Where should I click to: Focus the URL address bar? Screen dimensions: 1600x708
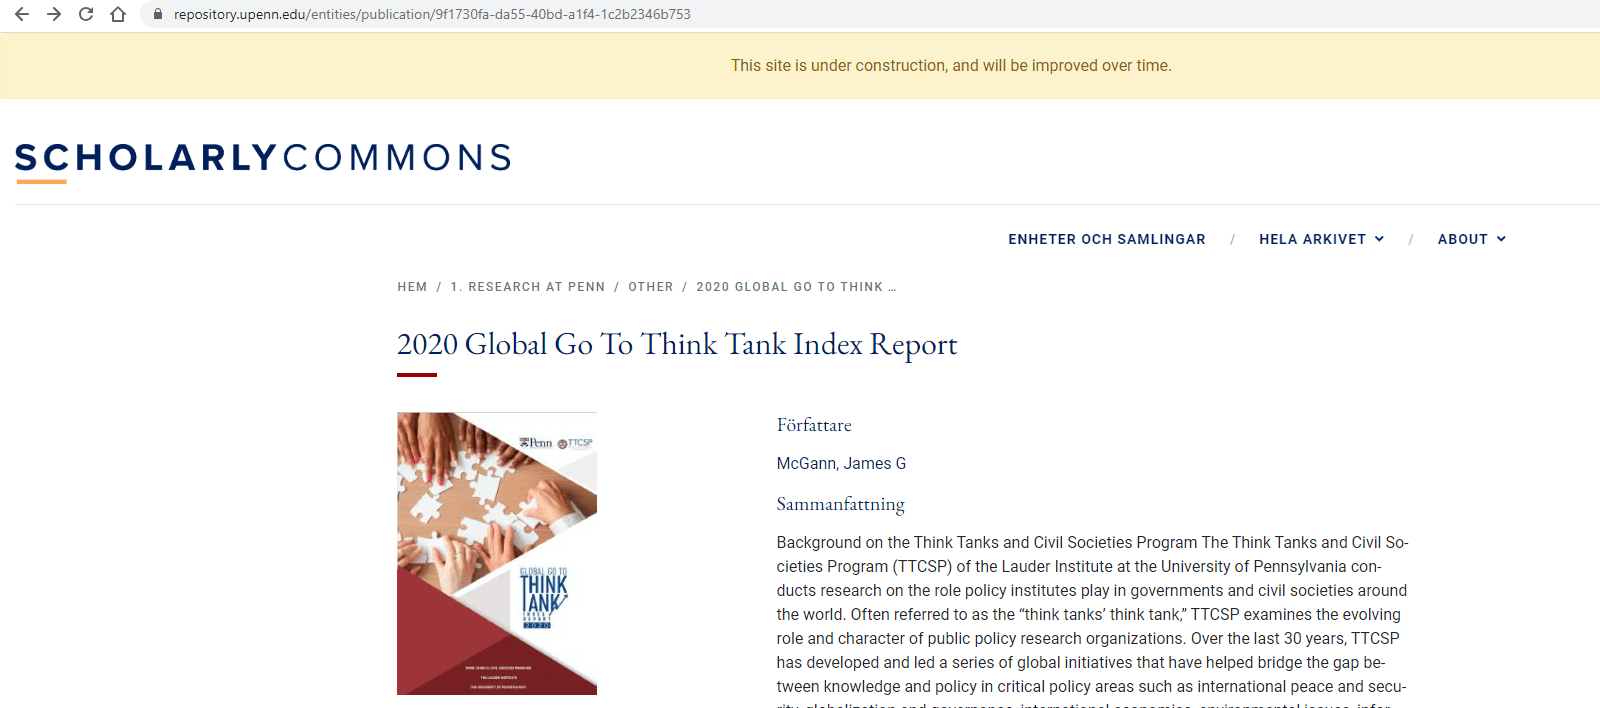(432, 14)
